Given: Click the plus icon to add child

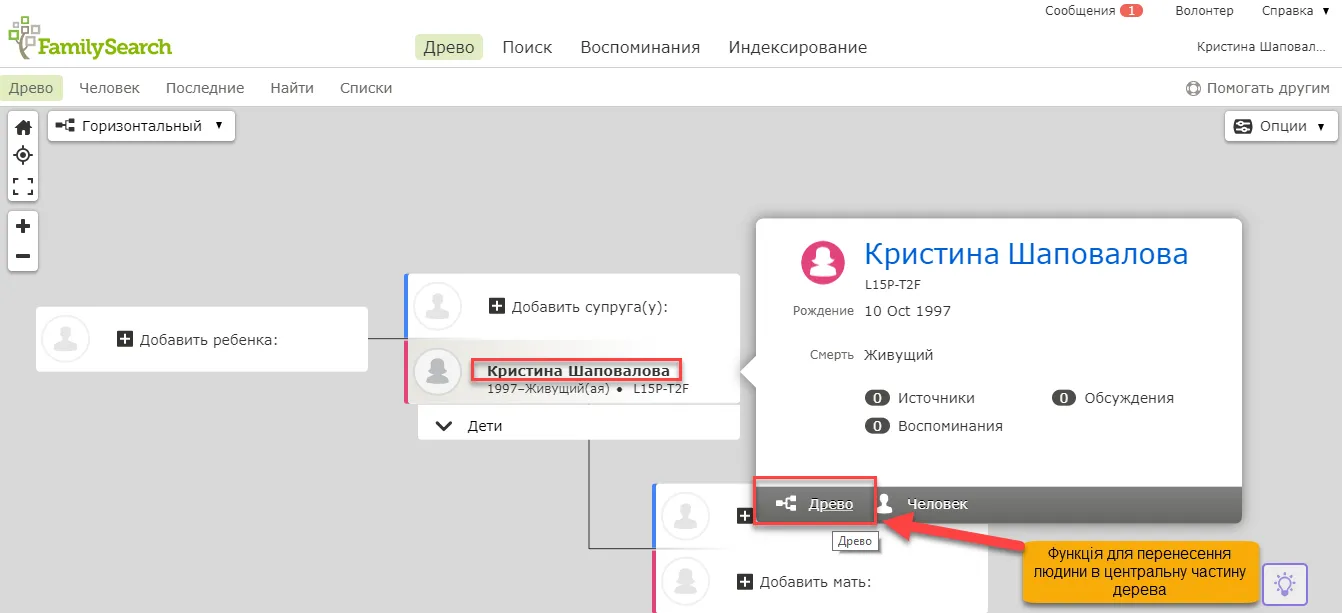Looking at the screenshot, I should 125,340.
